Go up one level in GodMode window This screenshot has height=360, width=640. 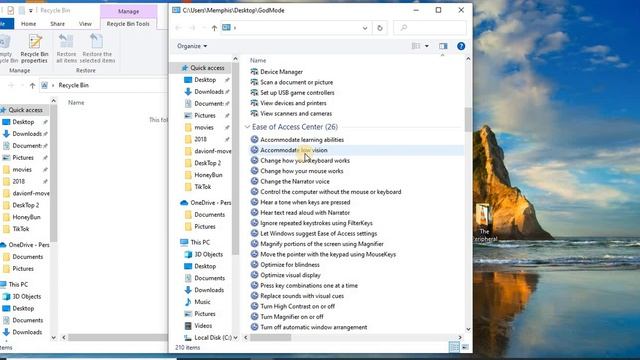coord(214,28)
